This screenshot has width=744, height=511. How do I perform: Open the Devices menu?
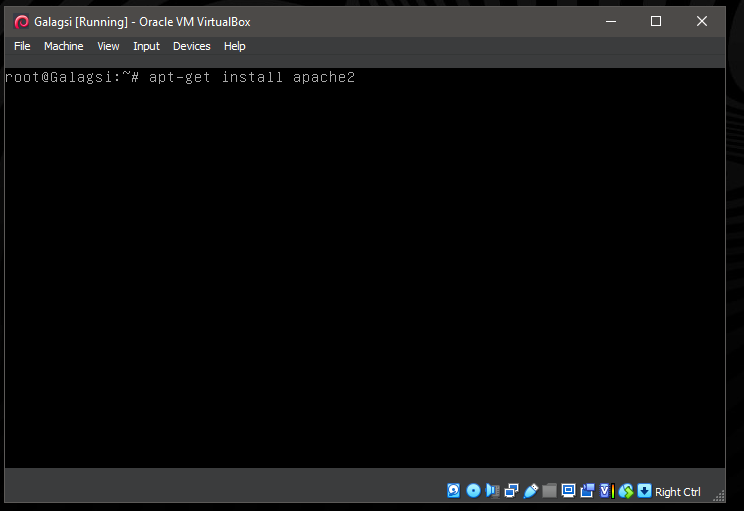(x=192, y=46)
